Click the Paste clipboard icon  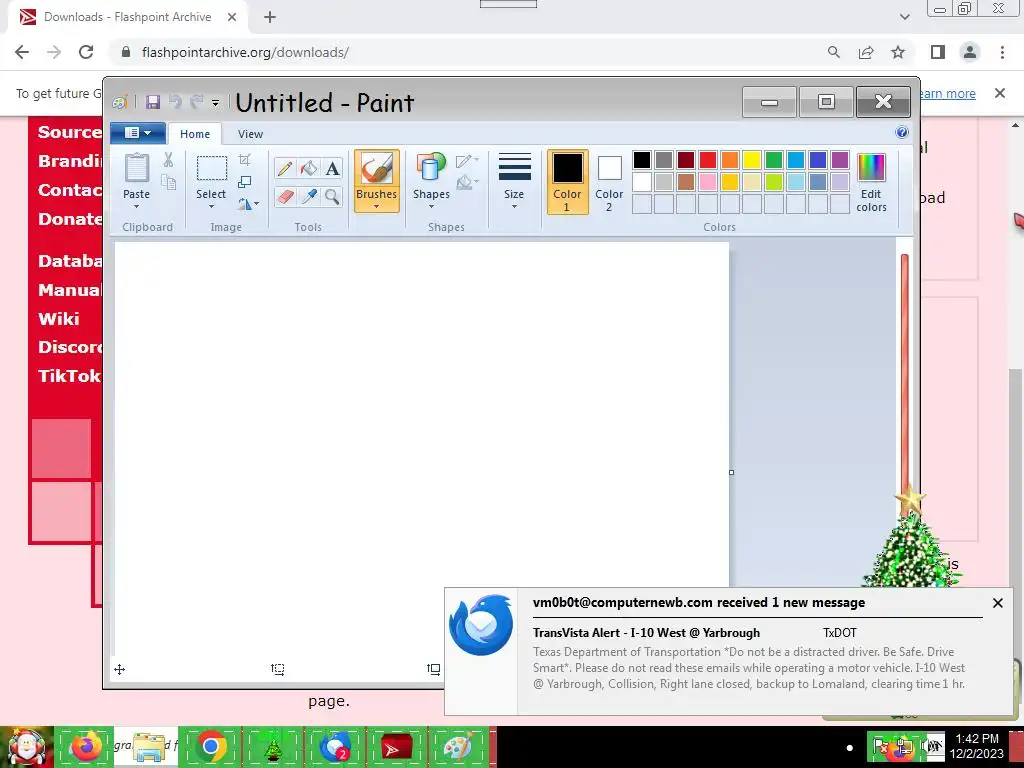pyautogui.click(x=136, y=168)
